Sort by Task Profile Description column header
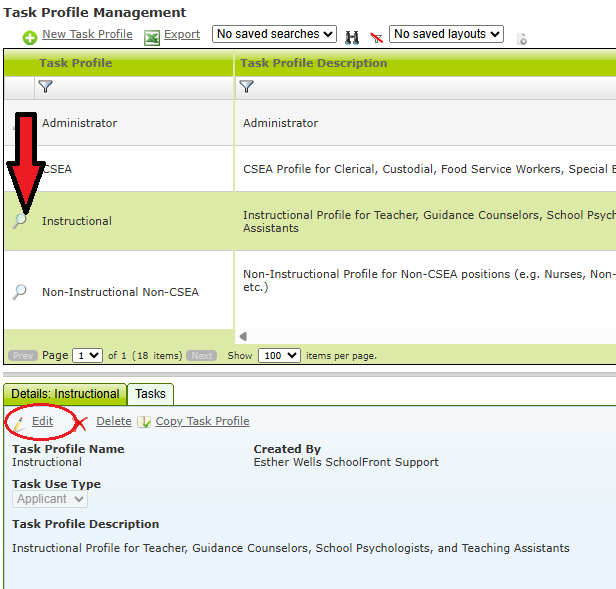 coord(314,63)
